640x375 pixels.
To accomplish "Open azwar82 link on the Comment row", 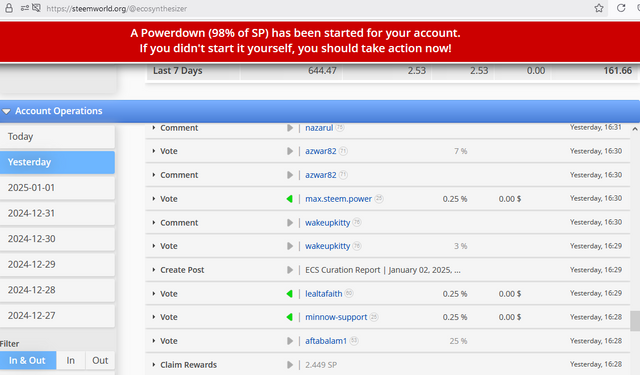I will 321,175.
